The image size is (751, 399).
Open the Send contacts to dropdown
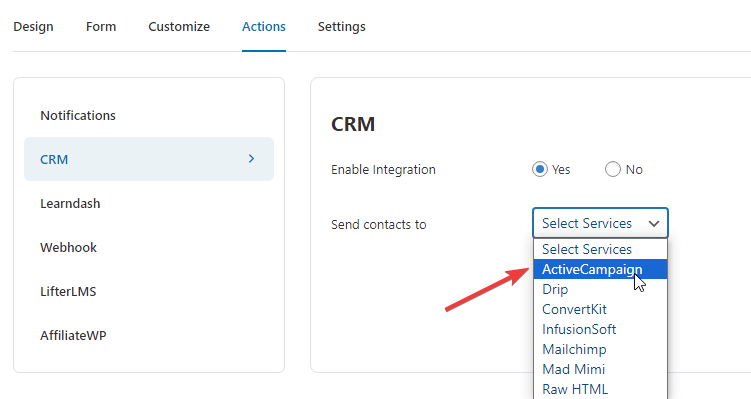[x=600, y=223]
